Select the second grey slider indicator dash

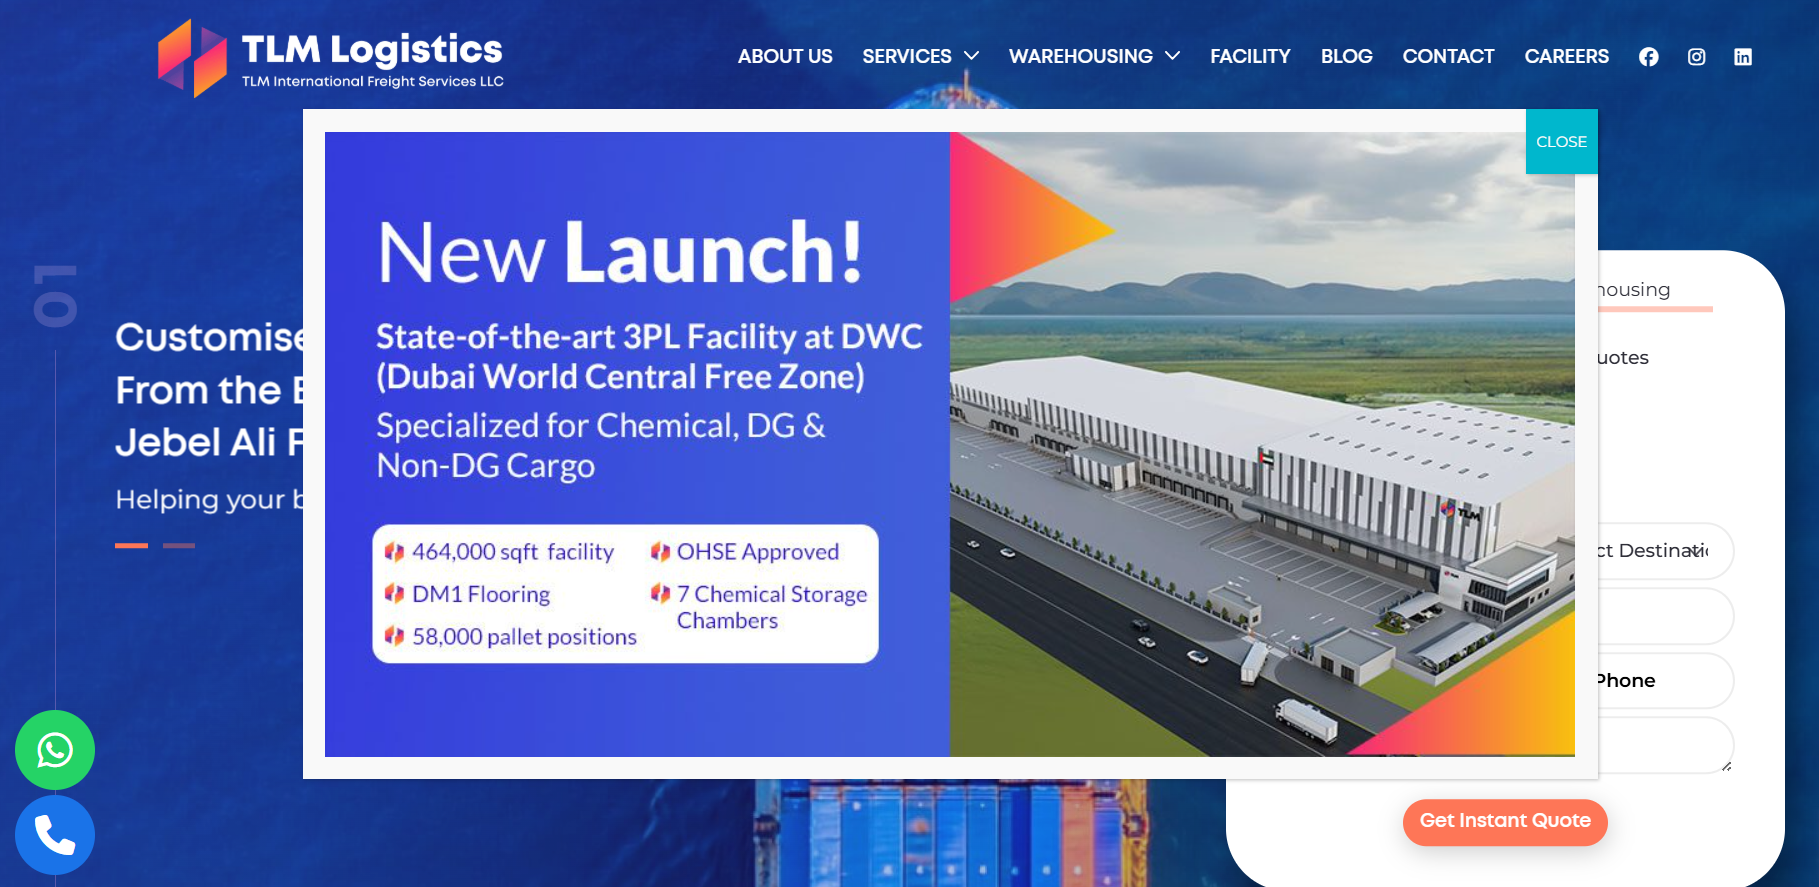[179, 545]
